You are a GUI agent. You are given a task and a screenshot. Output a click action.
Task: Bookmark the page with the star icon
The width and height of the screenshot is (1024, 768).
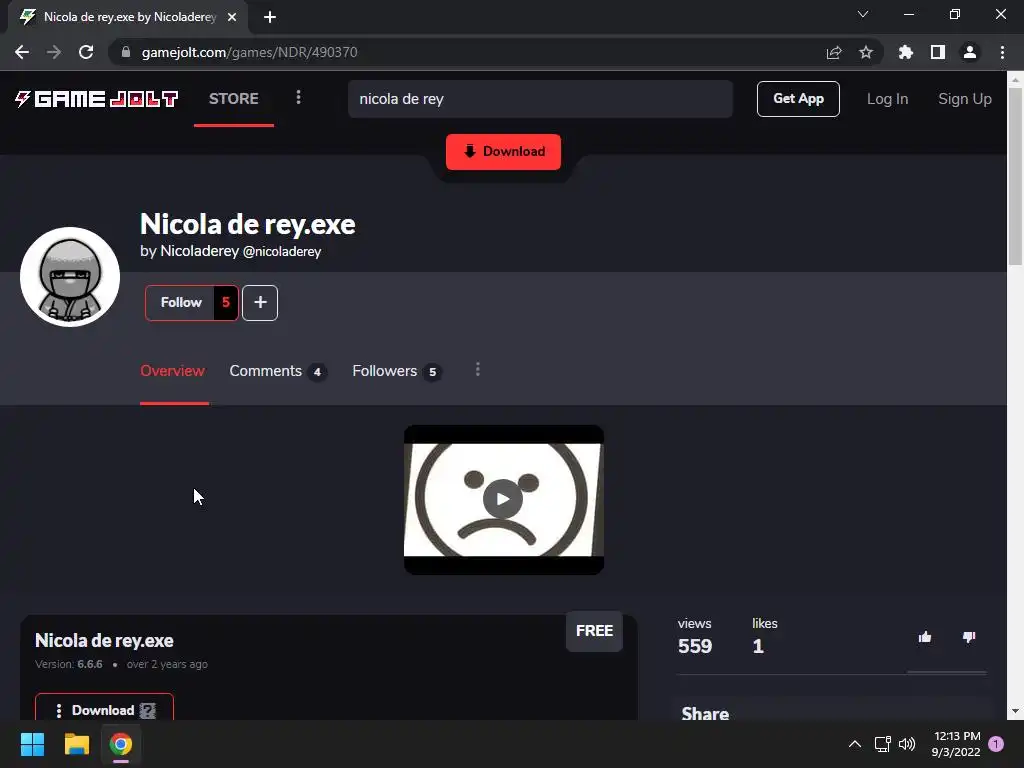[x=866, y=52]
